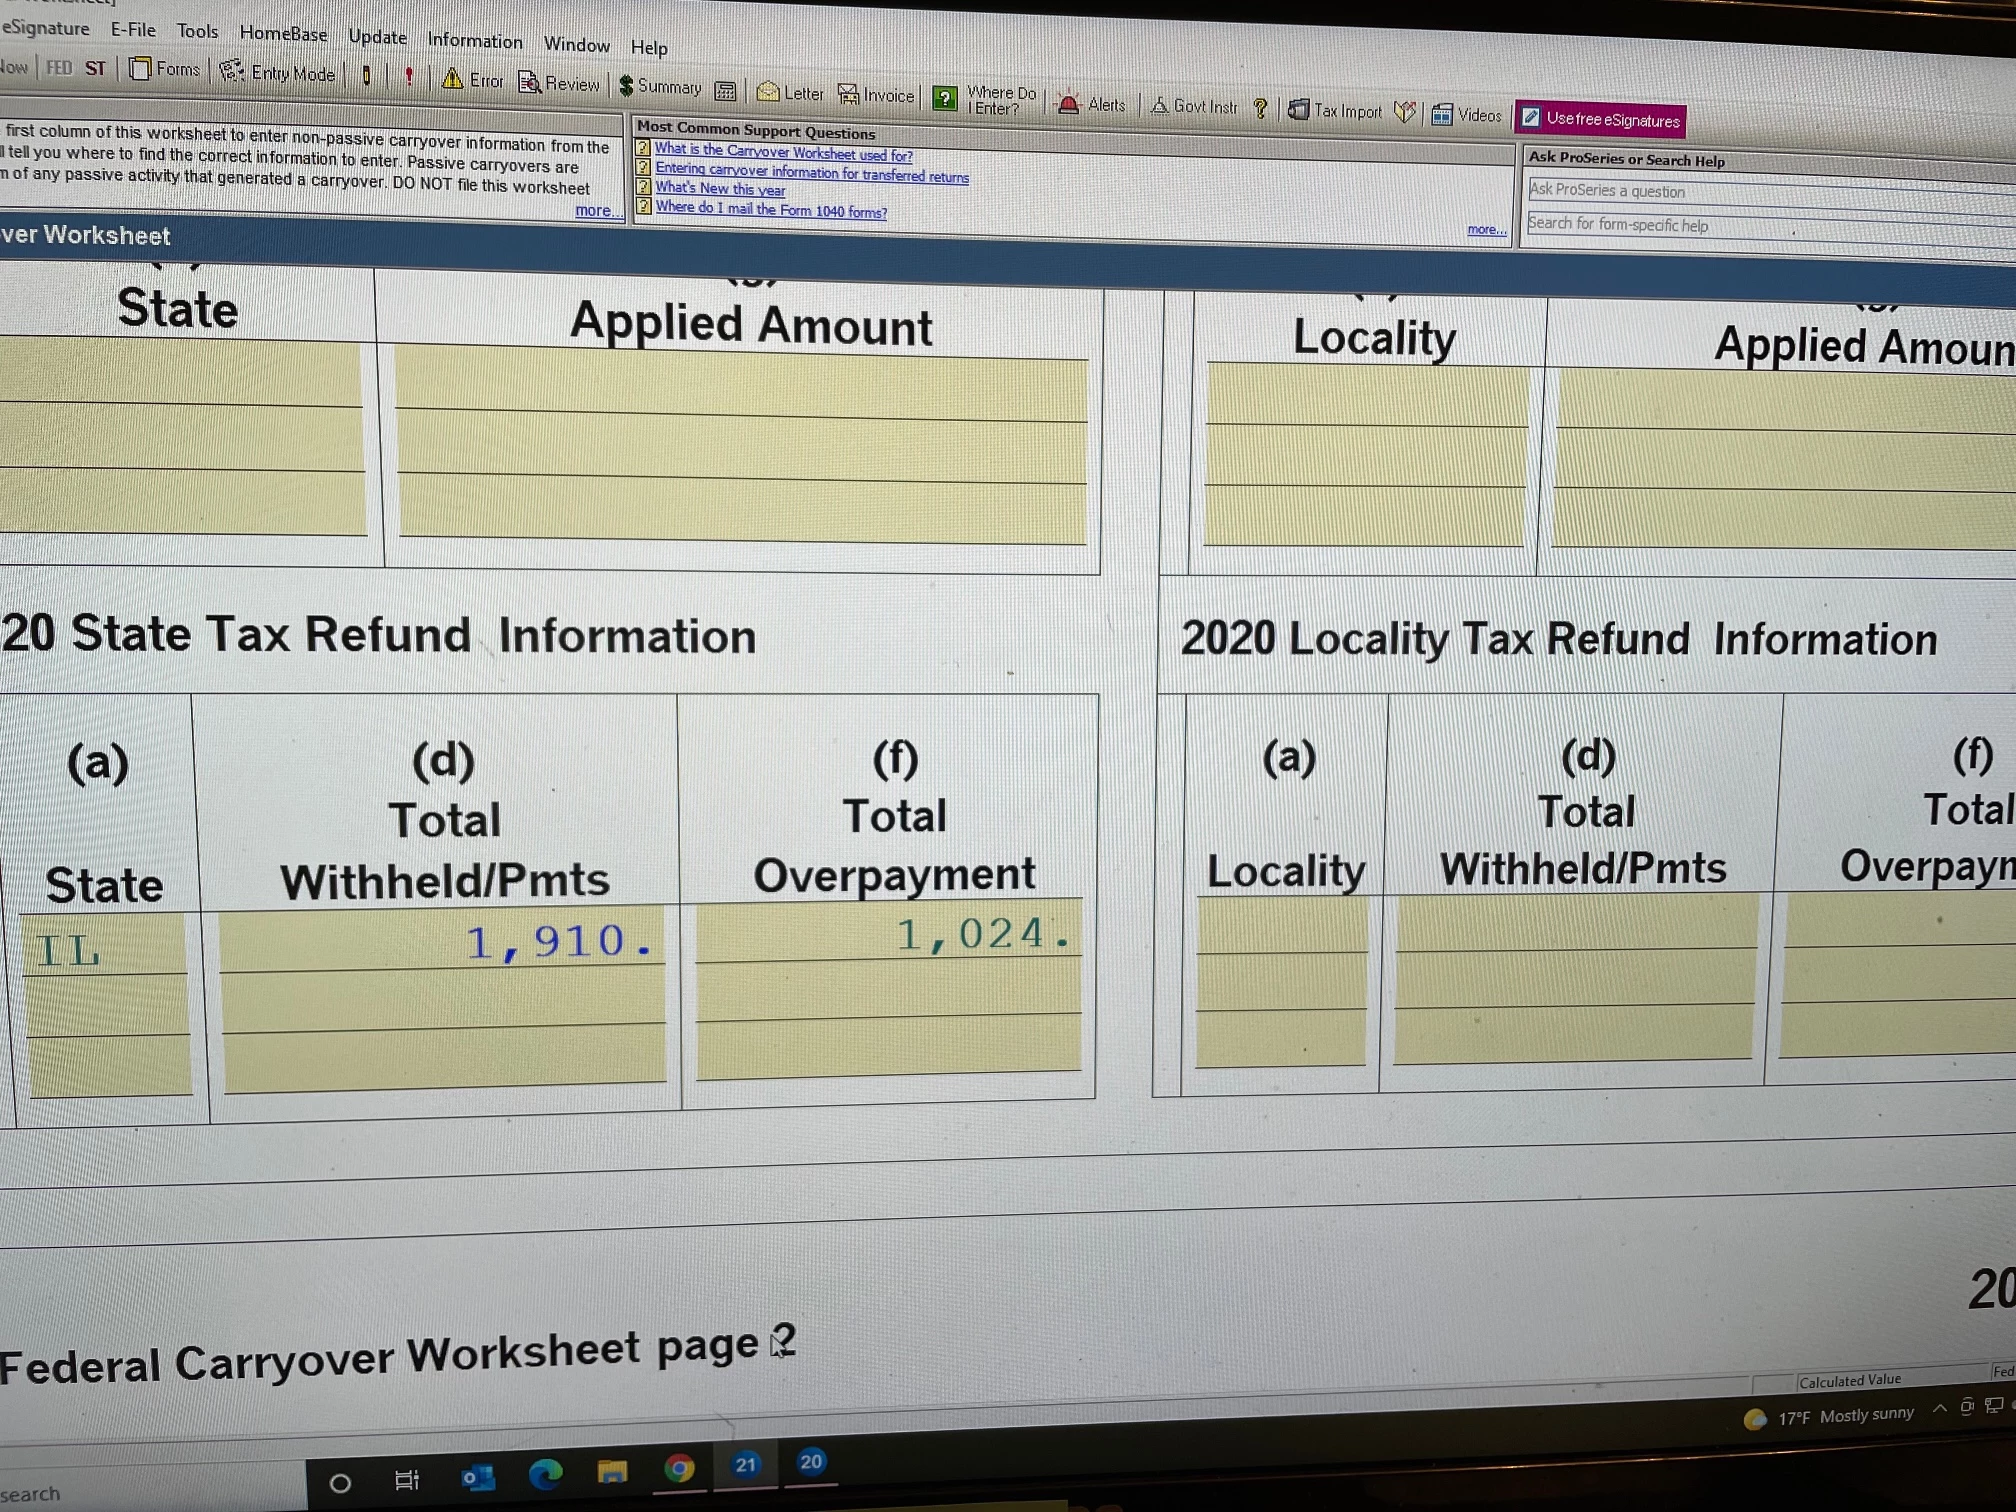This screenshot has height=1512, width=2016.
Task: Open 'Where do I mail the Form 1040 forms?' link
Action: [x=770, y=209]
